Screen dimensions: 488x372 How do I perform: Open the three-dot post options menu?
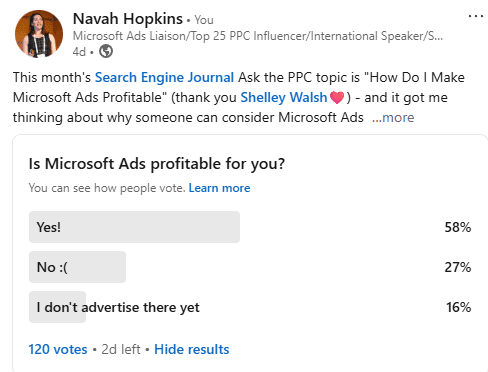476,16
